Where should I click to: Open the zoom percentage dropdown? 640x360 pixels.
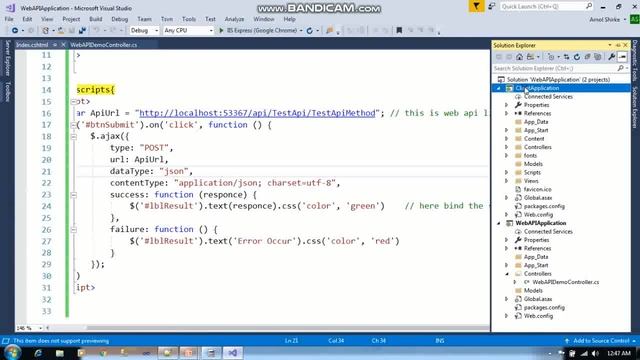[x=40, y=328]
